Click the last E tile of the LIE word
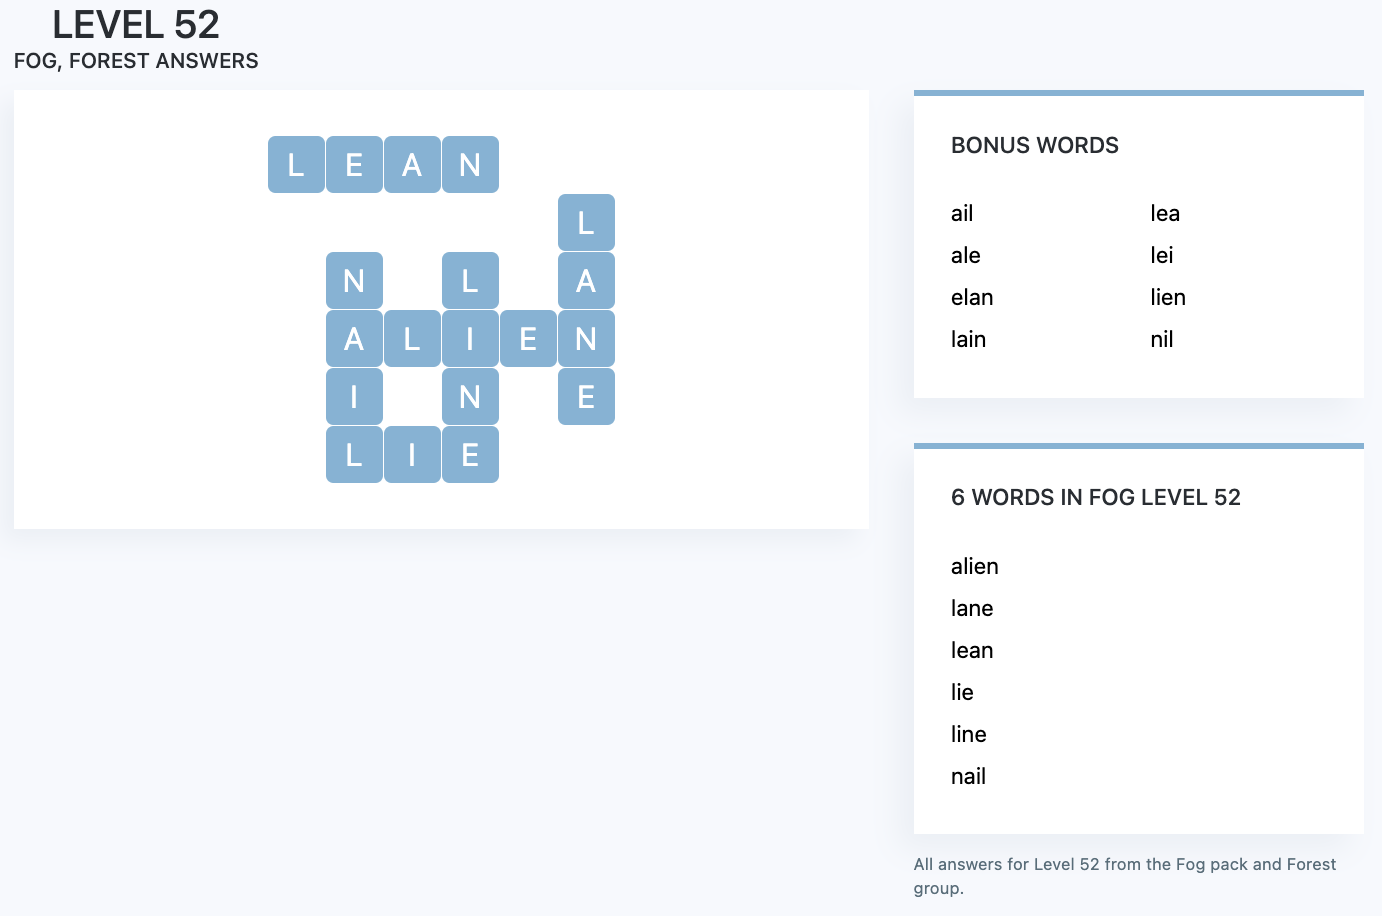Image resolution: width=1382 pixels, height=916 pixels. [x=470, y=454]
